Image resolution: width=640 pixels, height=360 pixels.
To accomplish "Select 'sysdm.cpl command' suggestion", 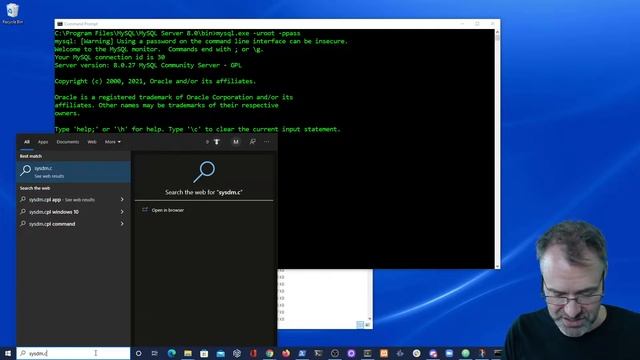I will (x=52, y=224).
